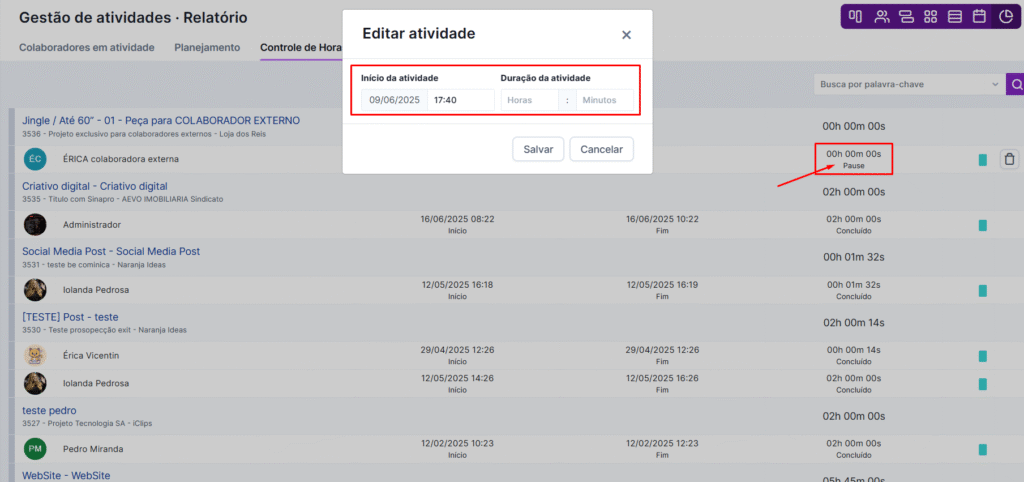Click the teal marker in the Administrador row
The height and width of the screenshot is (482, 1024).
point(983,225)
